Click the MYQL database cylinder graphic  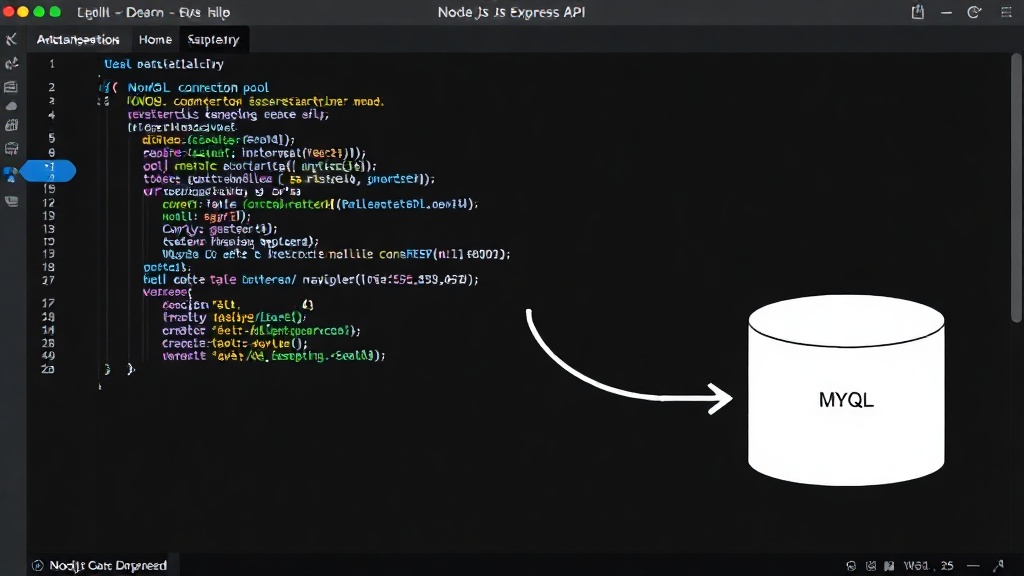[x=846, y=390]
